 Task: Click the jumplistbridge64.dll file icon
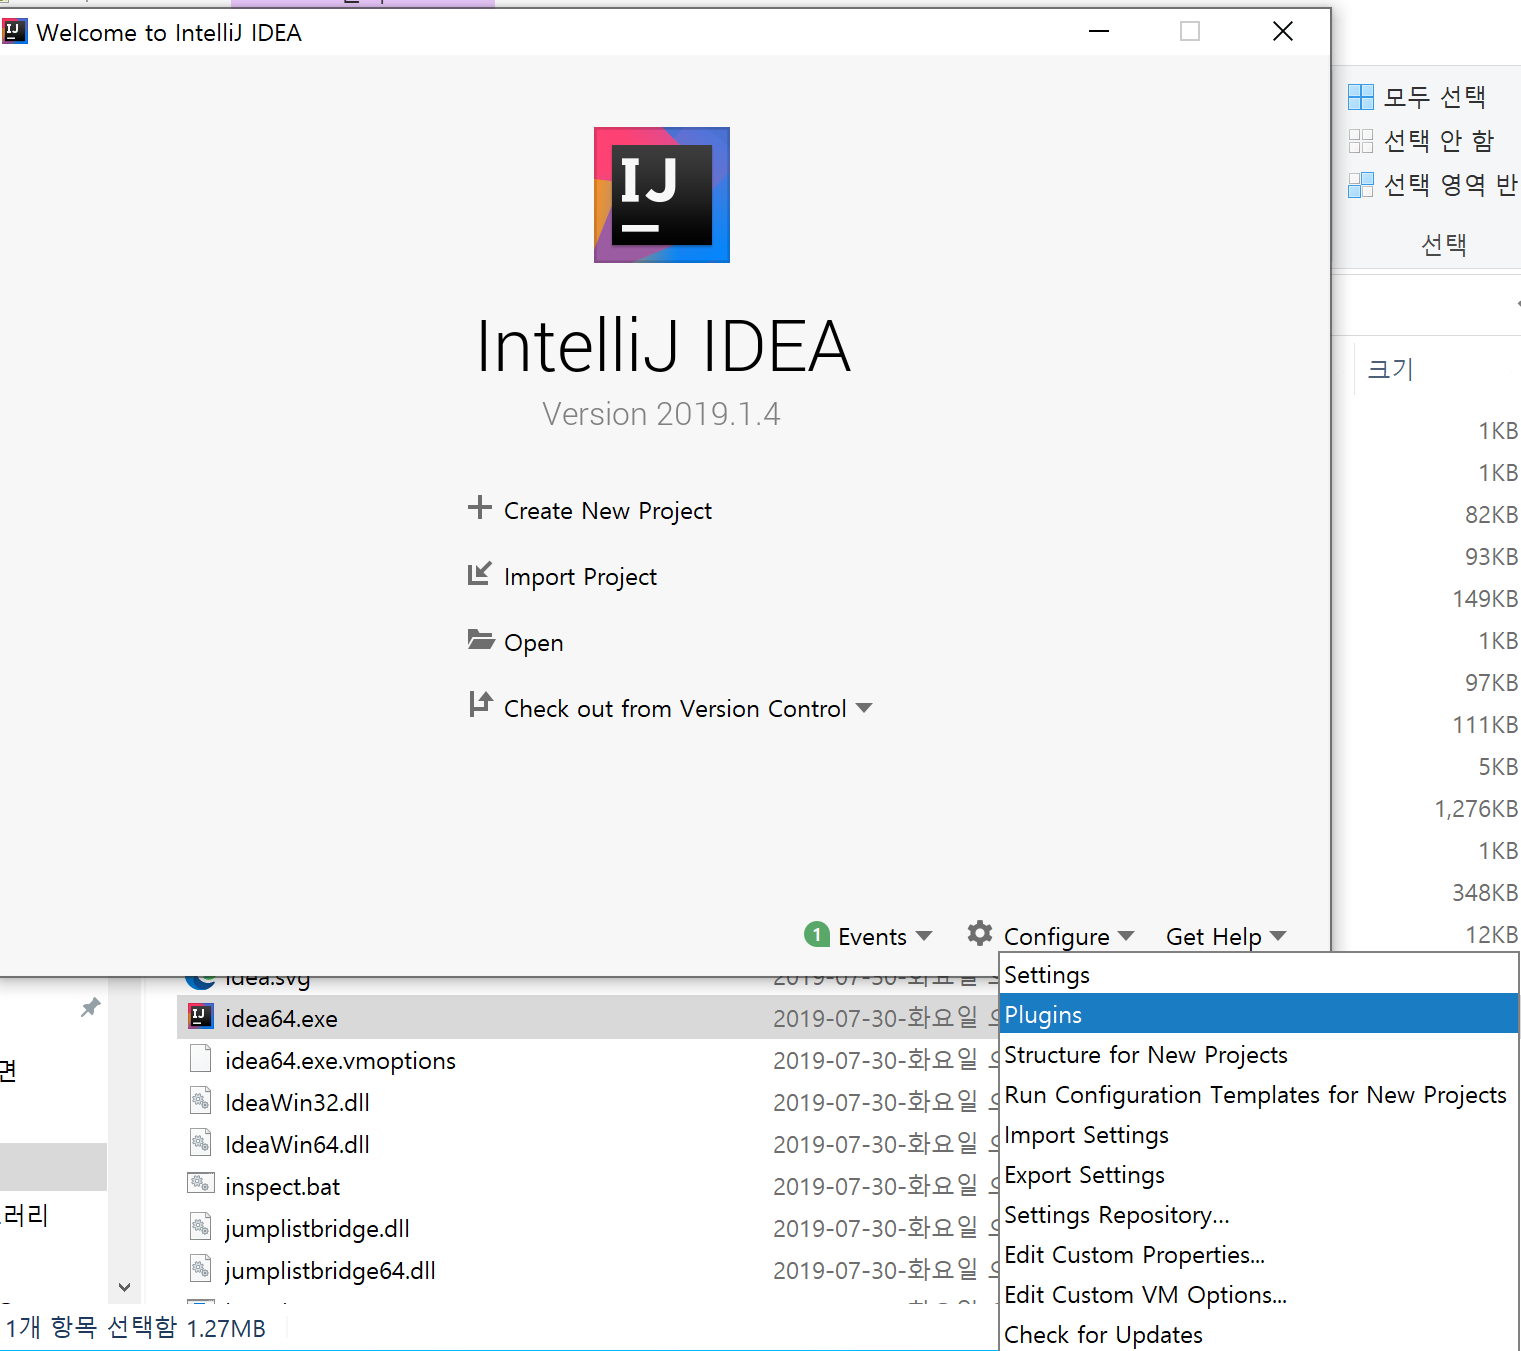(201, 1269)
